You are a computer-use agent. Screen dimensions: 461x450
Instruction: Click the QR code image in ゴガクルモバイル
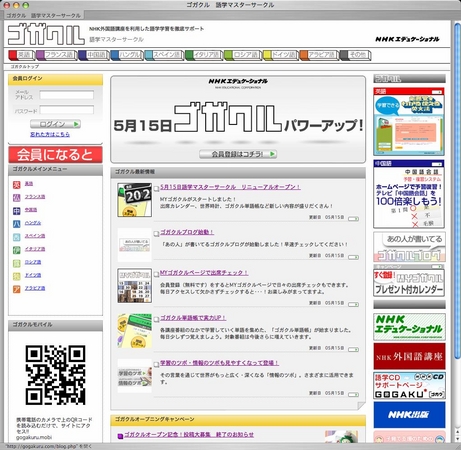point(55,375)
